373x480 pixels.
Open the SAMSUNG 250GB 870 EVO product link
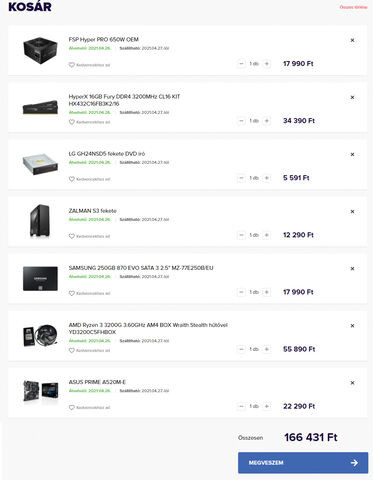pyautogui.click(x=141, y=268)
